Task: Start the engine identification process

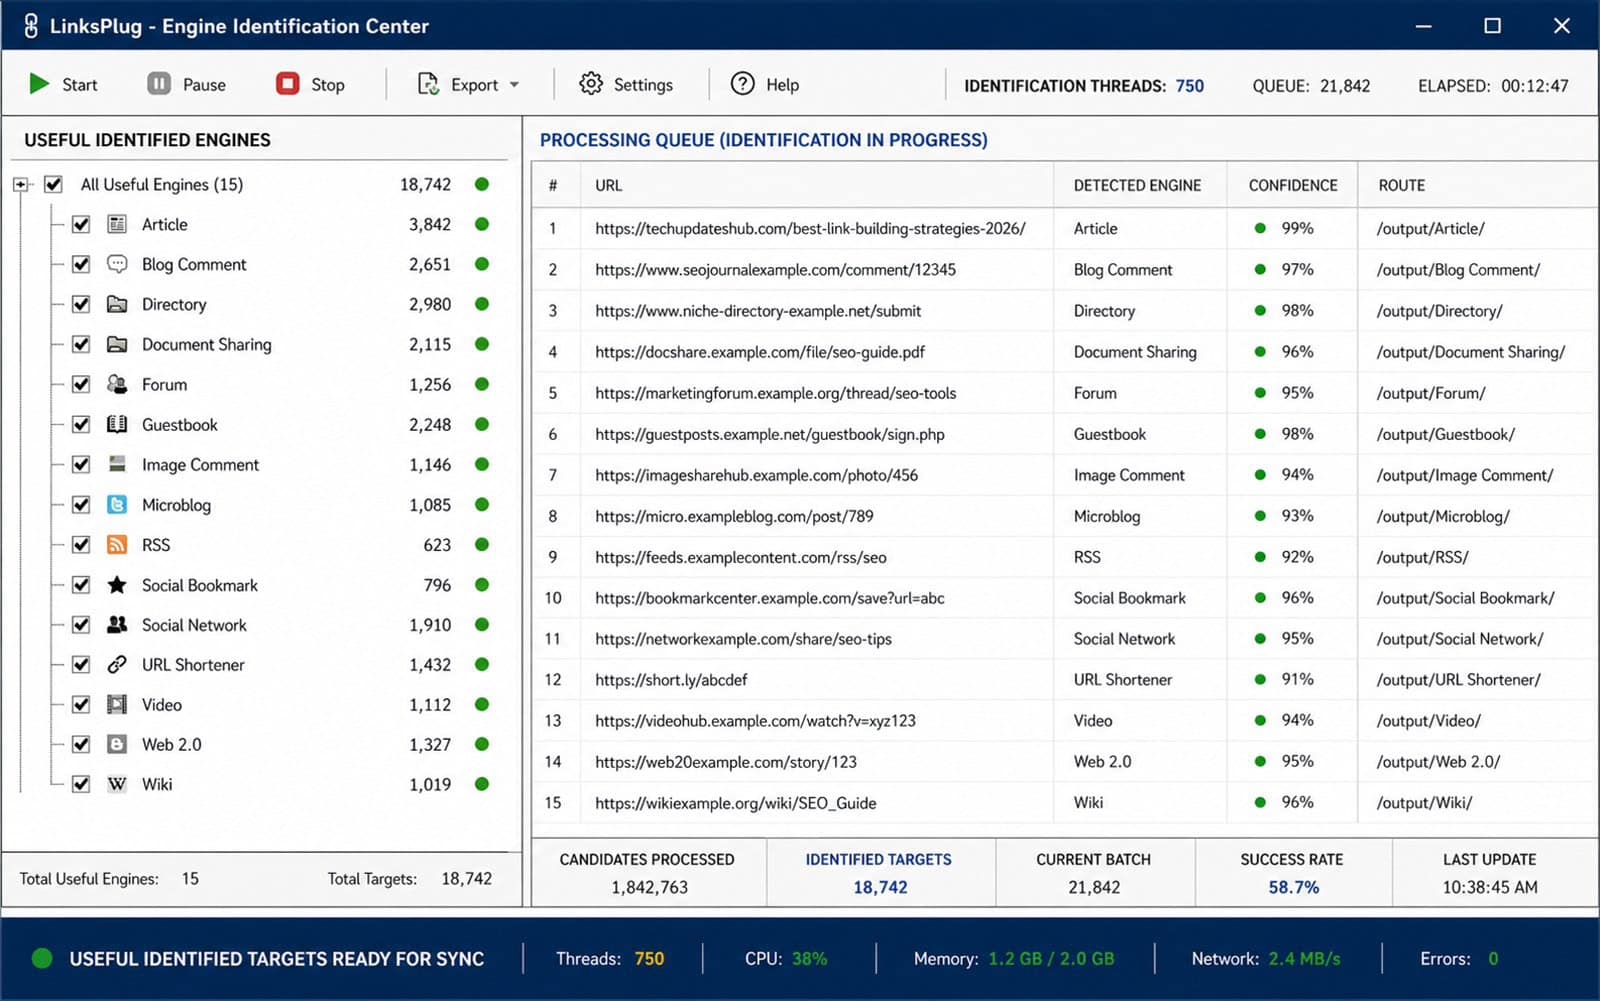Action: (x=64, y=84)
